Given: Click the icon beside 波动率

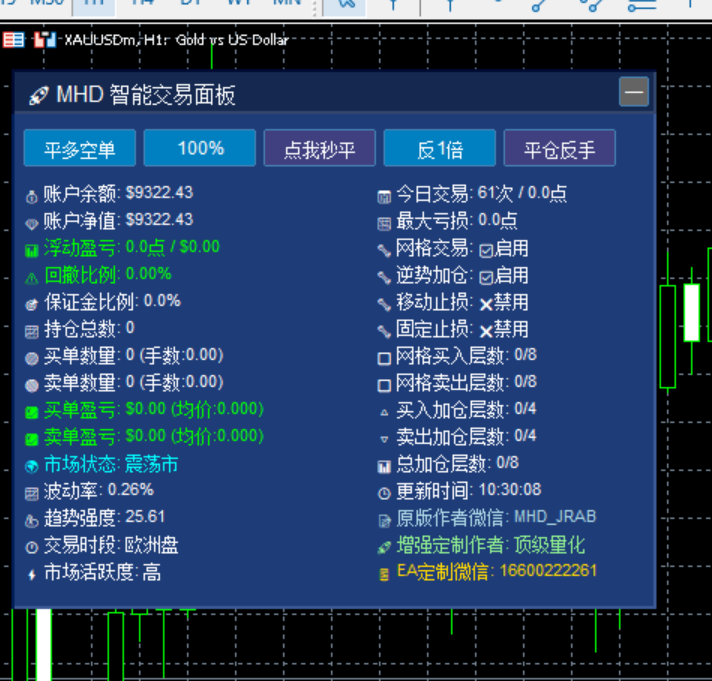Looking at the screenshot, I should (x=32, y=493).
